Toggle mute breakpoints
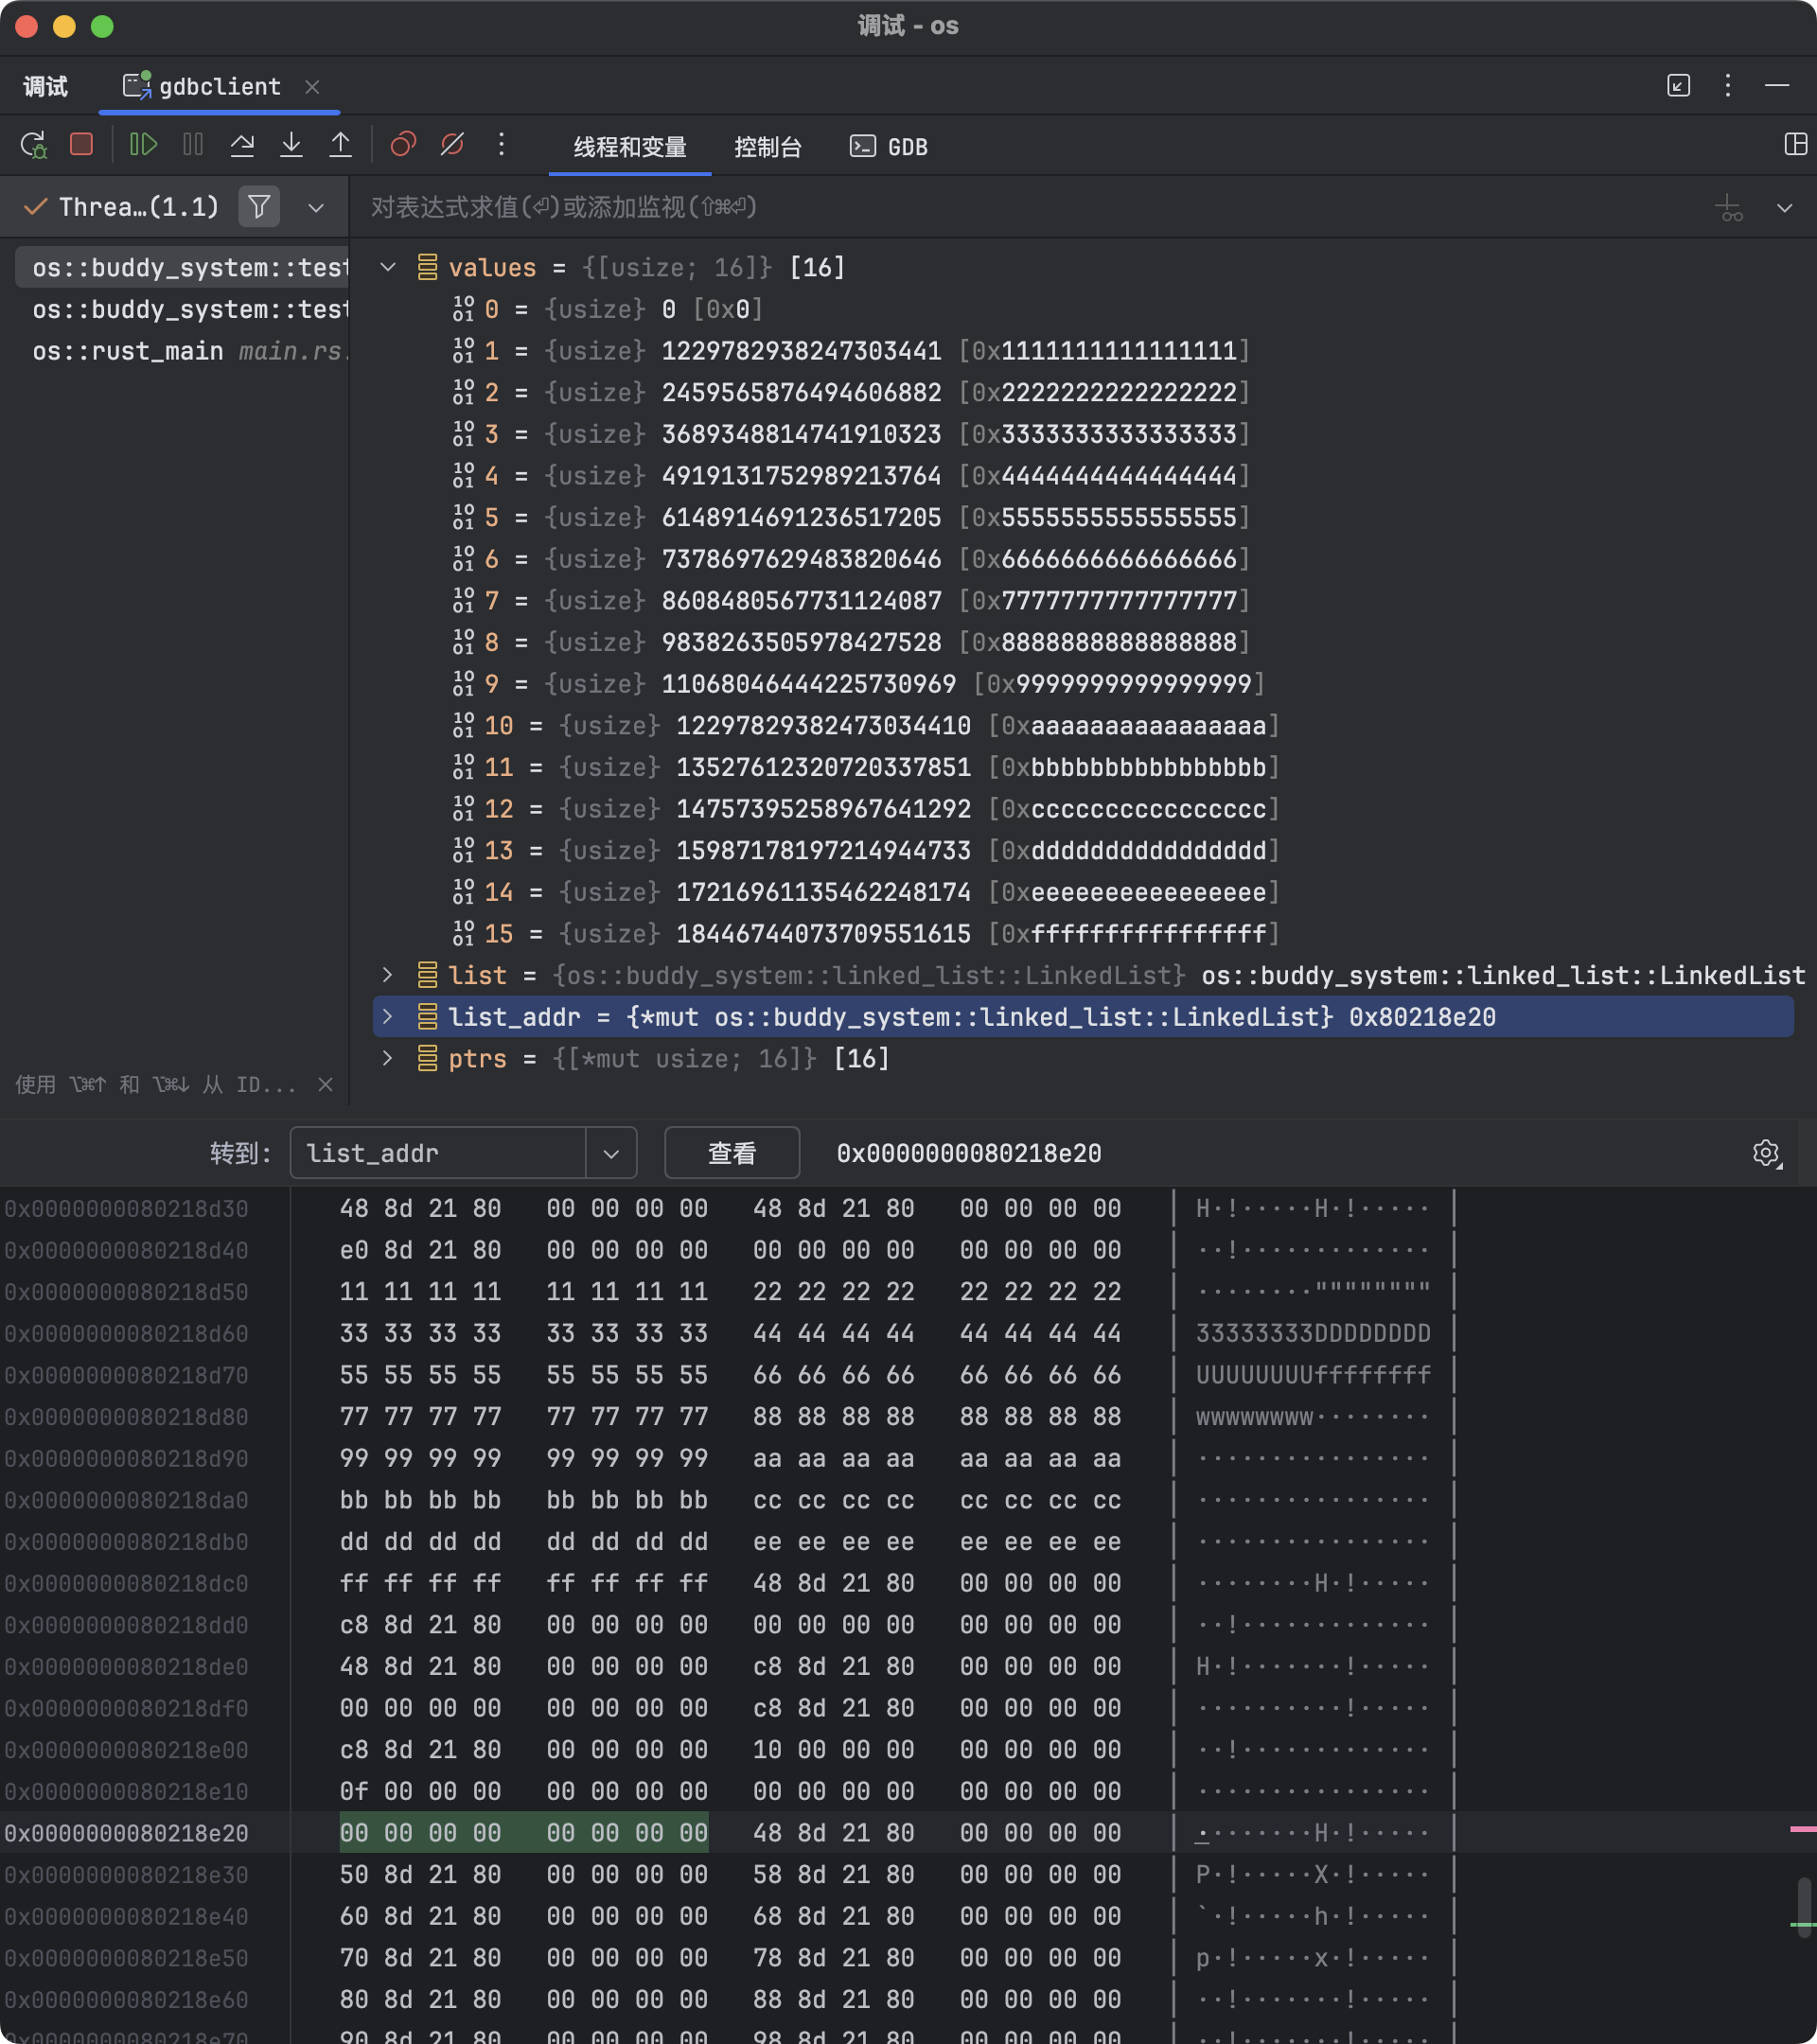Viewport: 1817px width, 2044px height. [452, 145]
